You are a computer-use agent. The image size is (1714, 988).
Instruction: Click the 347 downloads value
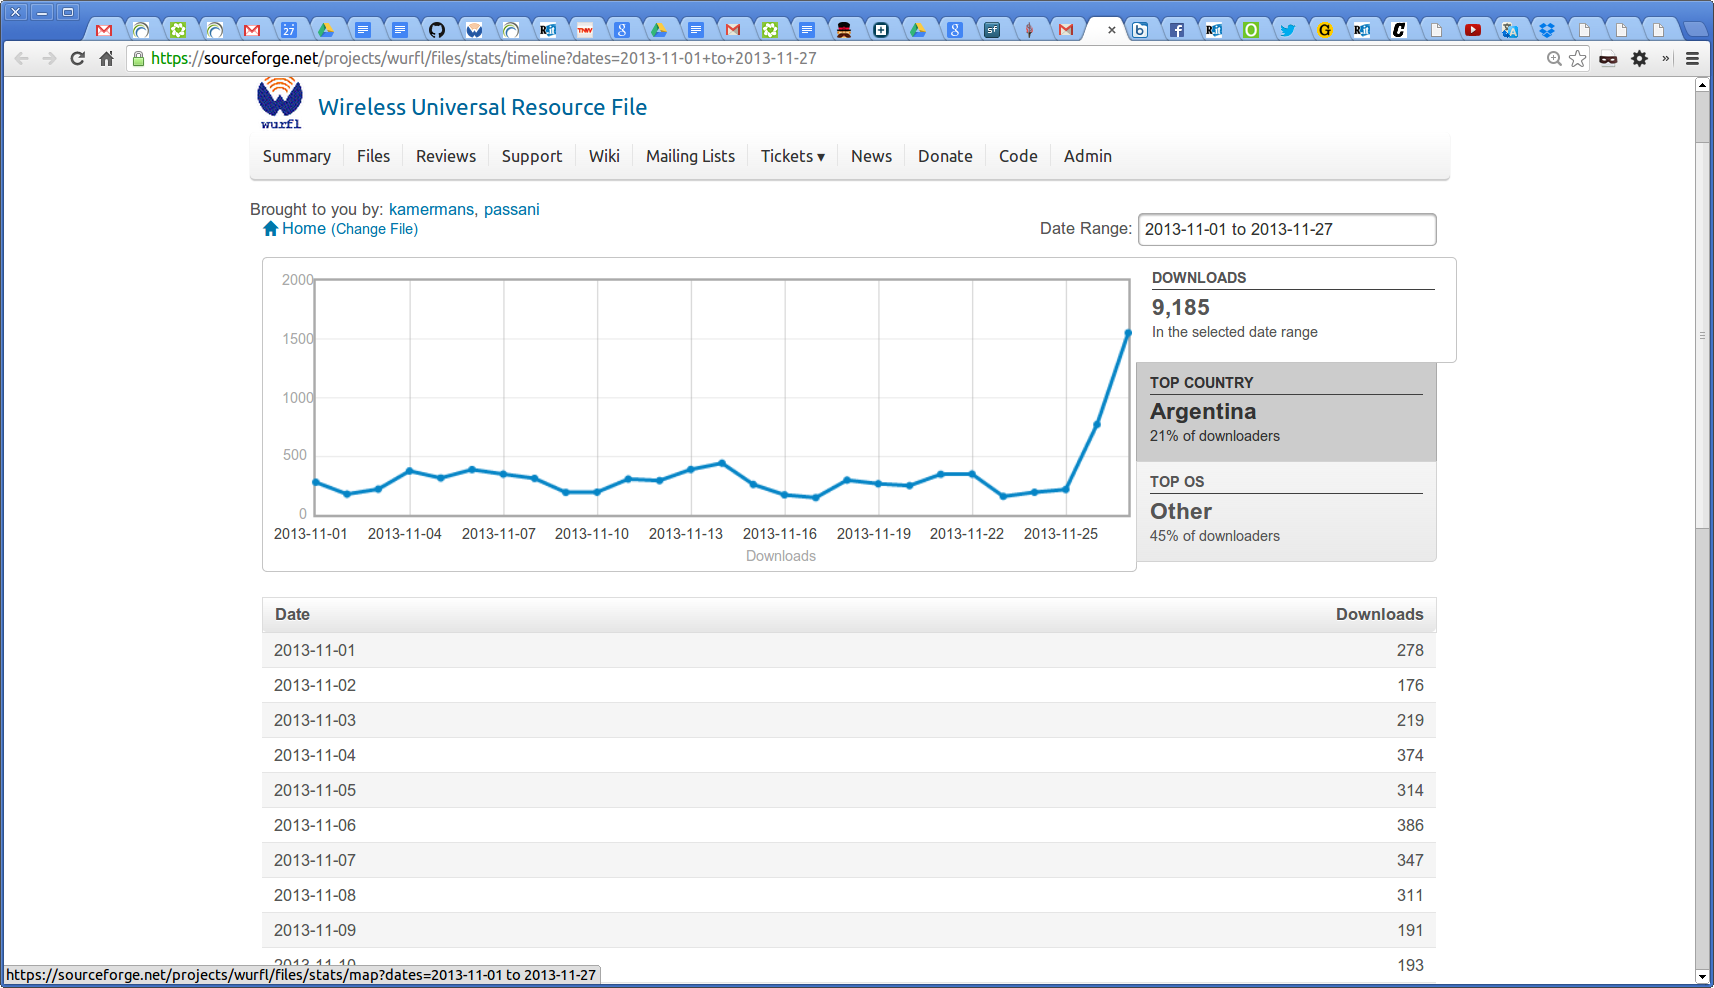[1410, 860]
